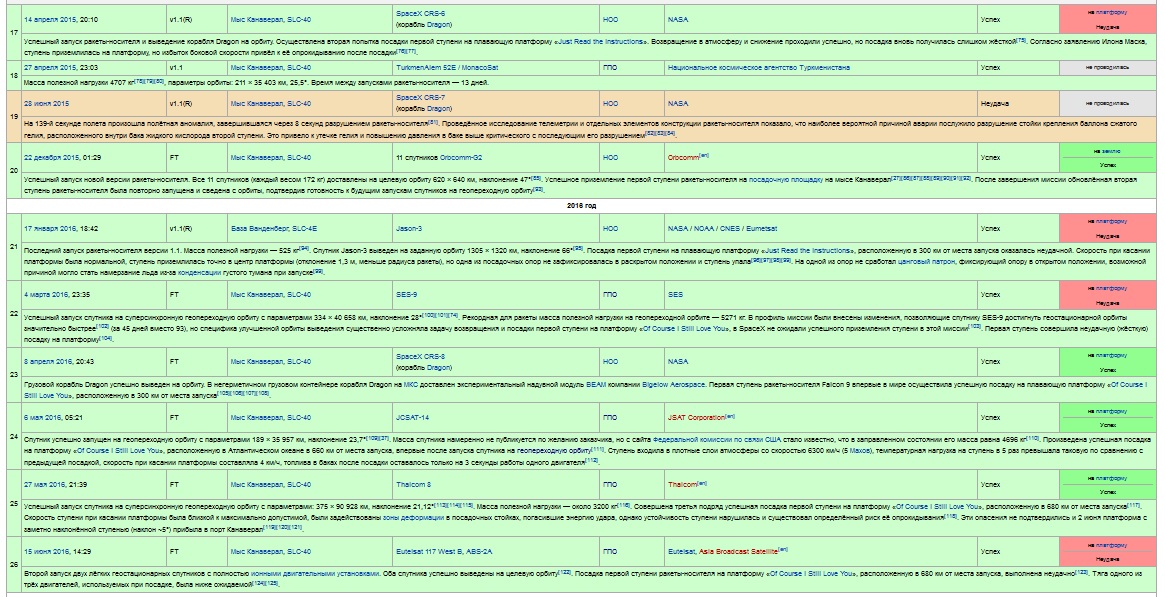Screen dimensions: 1165x597
Task: Follow the 'ионными двигательными установками' link
Action: [x=315, y=573]
